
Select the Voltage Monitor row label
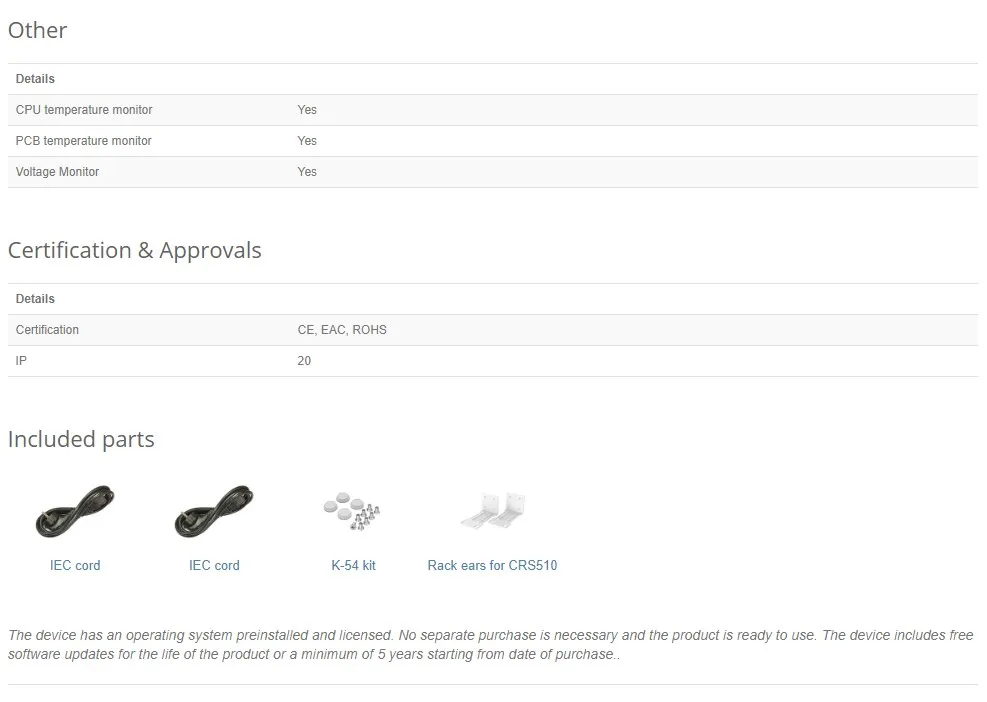click(x=57, y=172)
